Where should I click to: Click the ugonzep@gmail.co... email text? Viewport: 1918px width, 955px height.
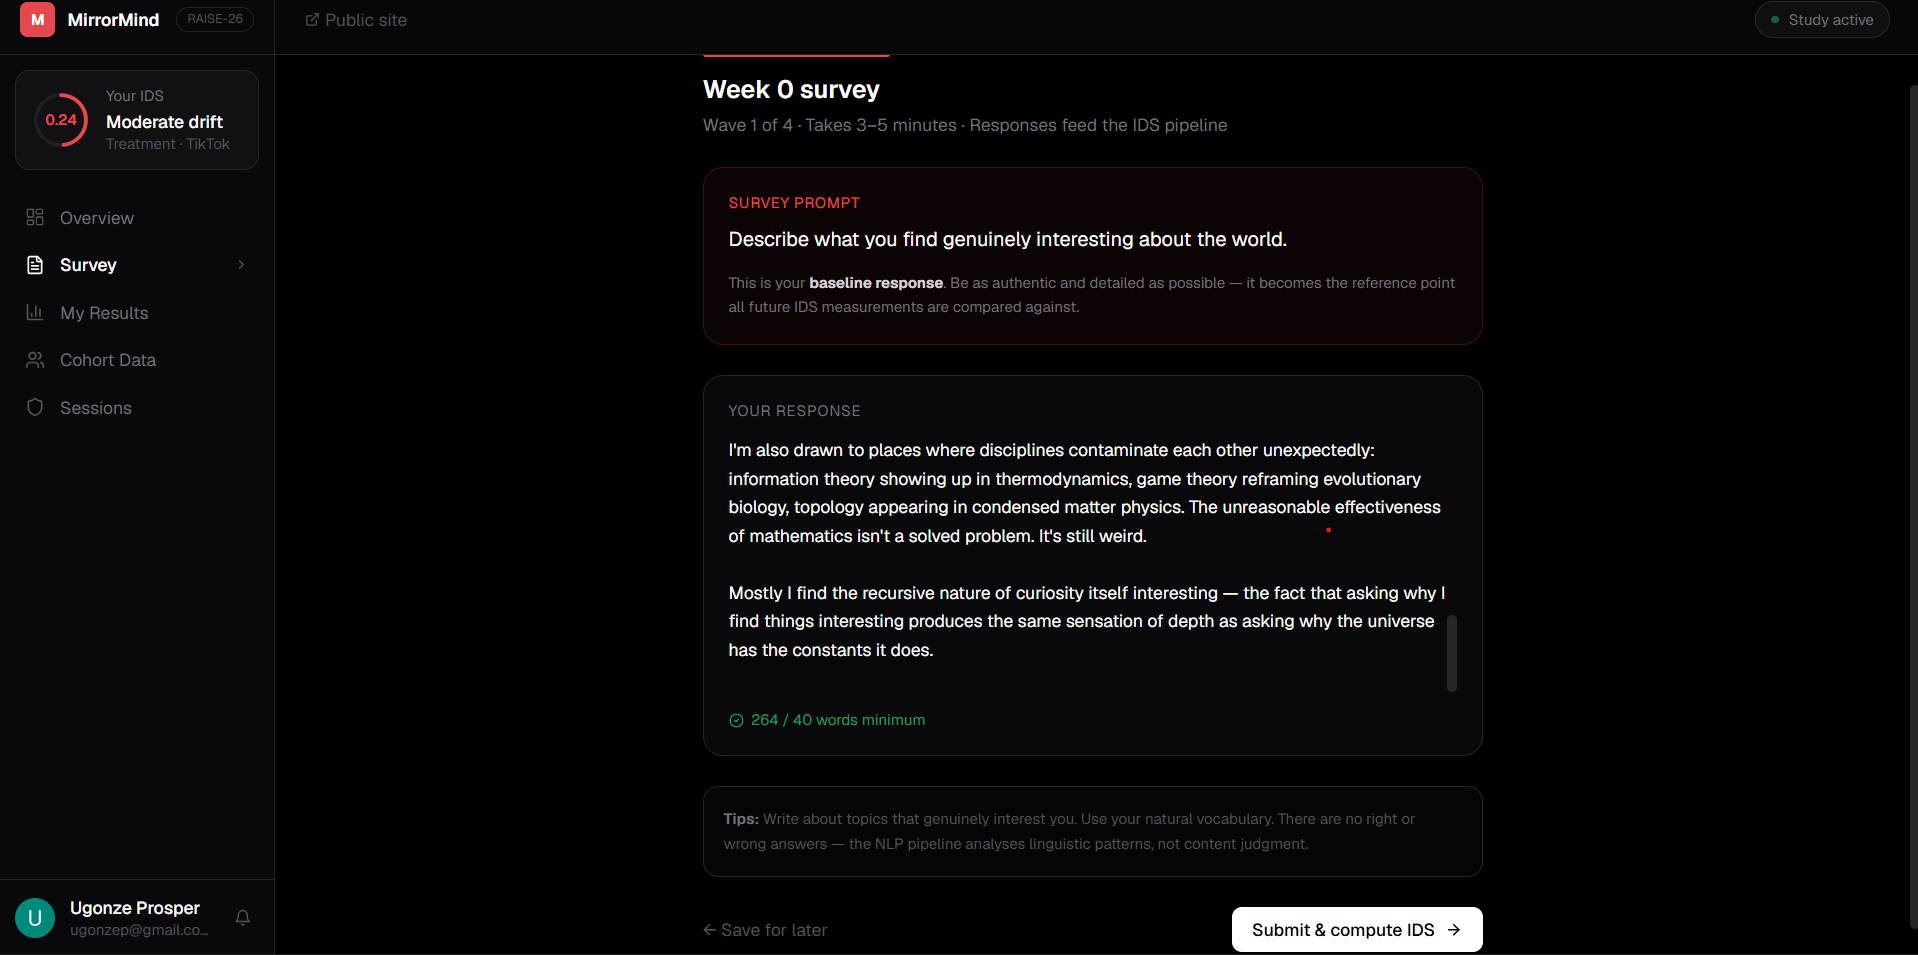tap(139, 930)
